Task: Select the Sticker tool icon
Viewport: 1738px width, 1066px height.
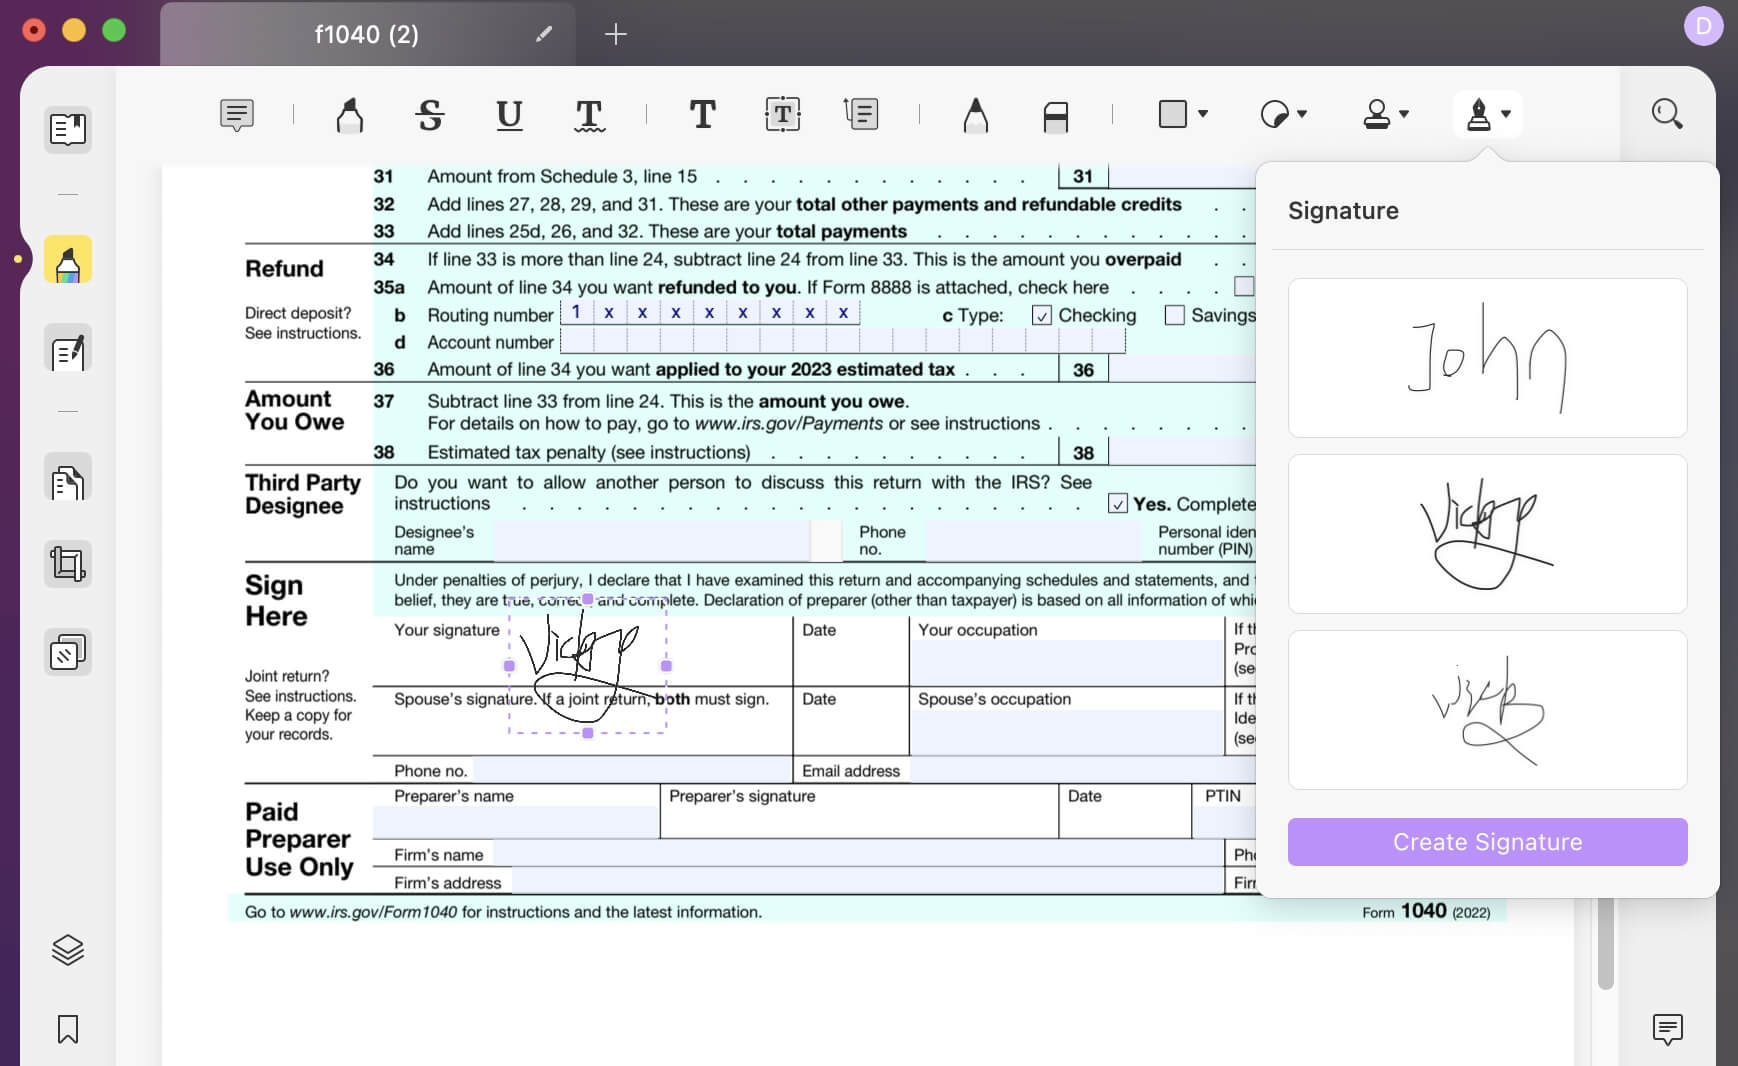Action: click(x=1275, y=115)
